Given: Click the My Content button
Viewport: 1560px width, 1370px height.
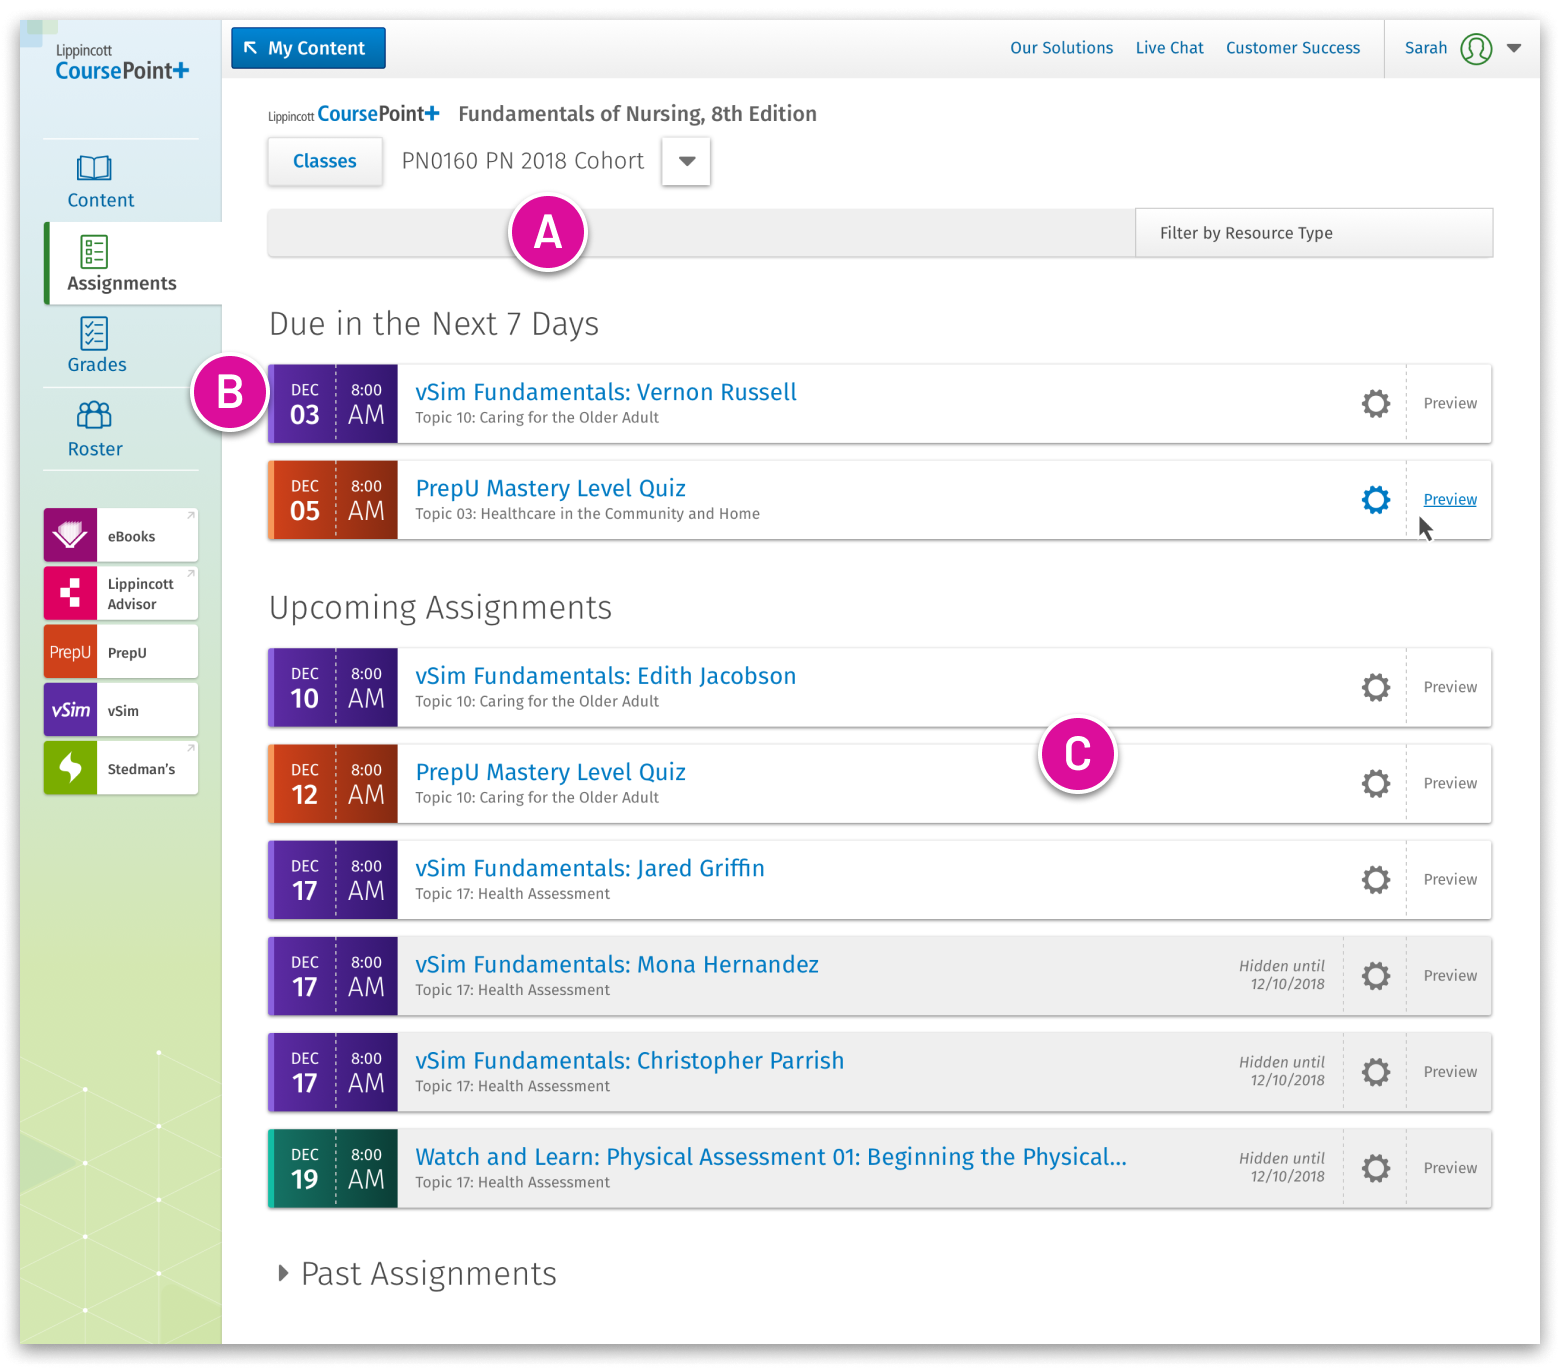Looking at the screenshot, I should [308, 48].
